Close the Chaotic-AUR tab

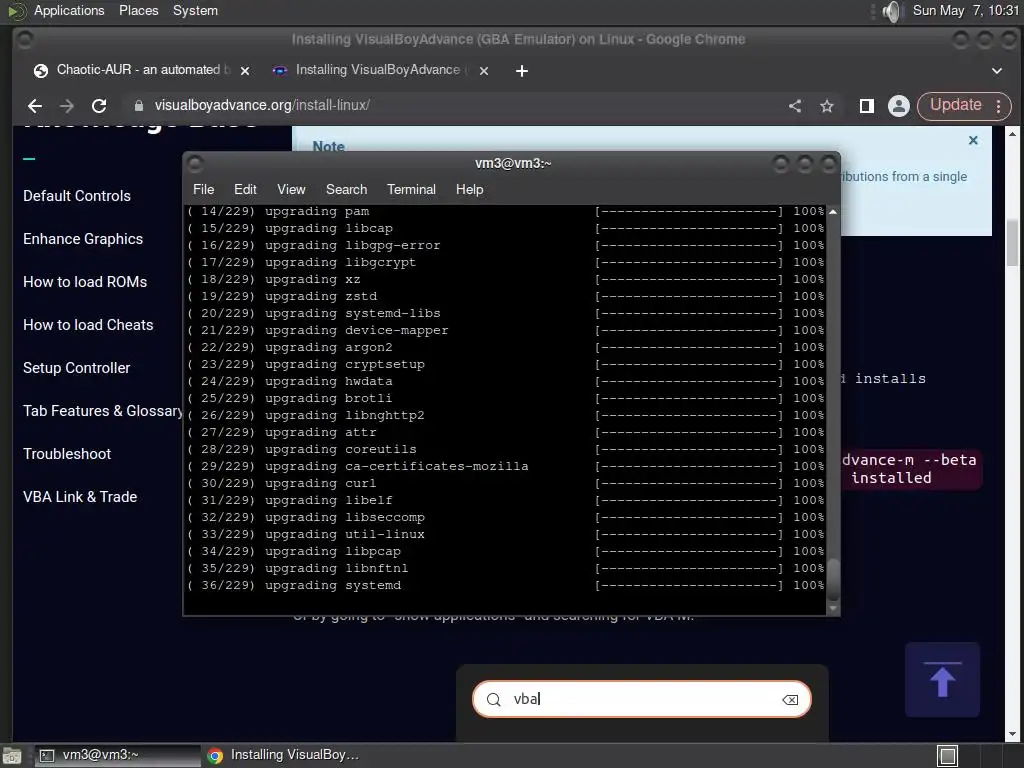tap(245, 71)
